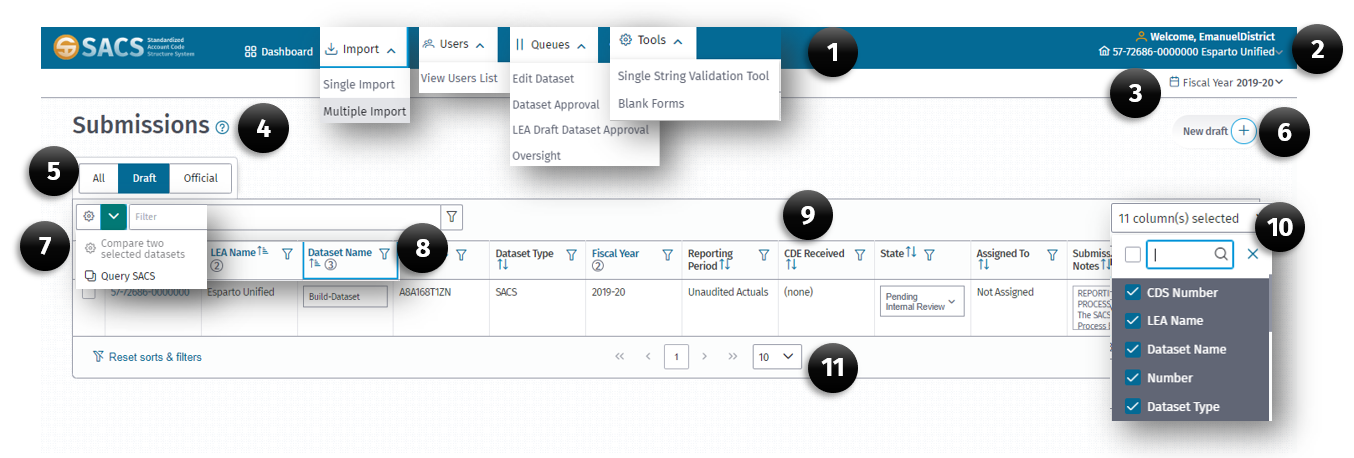Viewport: 1354px width, 458px height.
Task: Sort by Reporting Period arrows
Action: (724, 266)
